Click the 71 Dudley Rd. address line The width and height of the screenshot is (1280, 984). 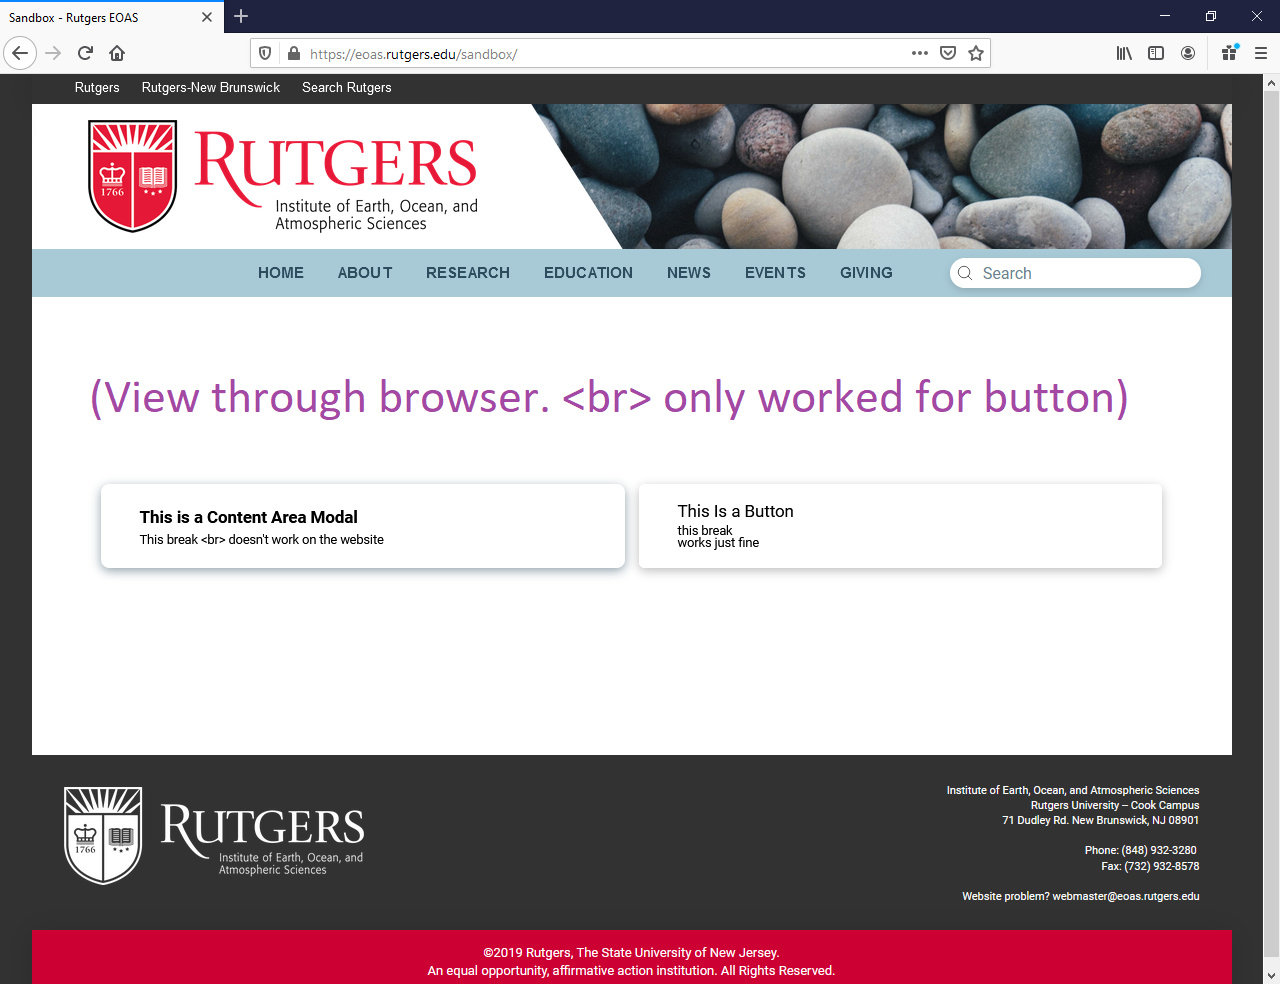tap(1100, 820)
